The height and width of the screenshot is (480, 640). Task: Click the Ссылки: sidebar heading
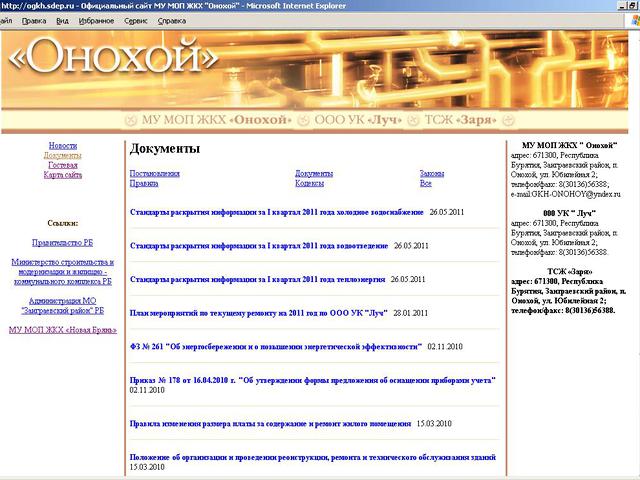62,223
